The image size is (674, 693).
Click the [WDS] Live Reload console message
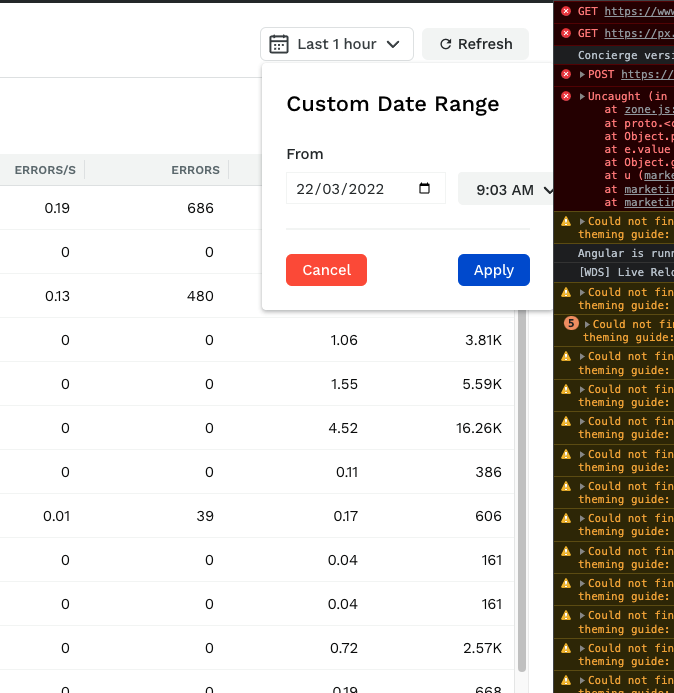point(614,272)
